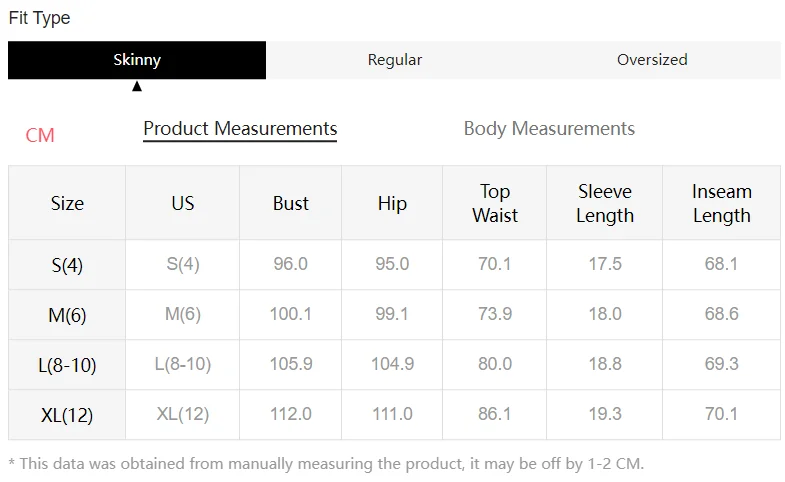Viewport: 785px width, 482px height.
Task: Toggle the CM unit label
Action: click(x=40, y=135)
